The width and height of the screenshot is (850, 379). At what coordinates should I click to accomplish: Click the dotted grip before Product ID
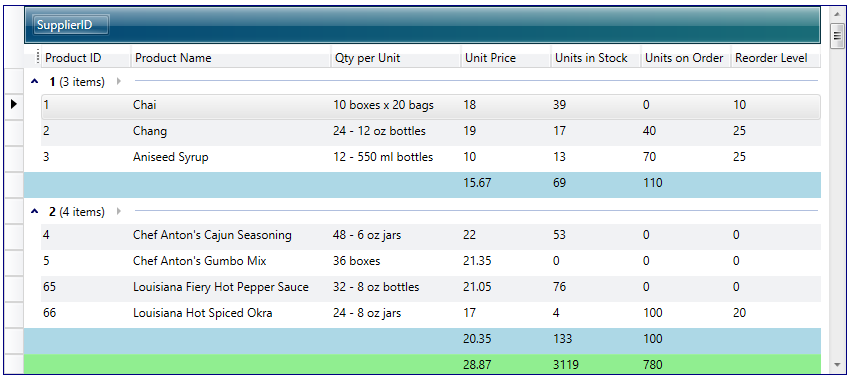point(37,57)
